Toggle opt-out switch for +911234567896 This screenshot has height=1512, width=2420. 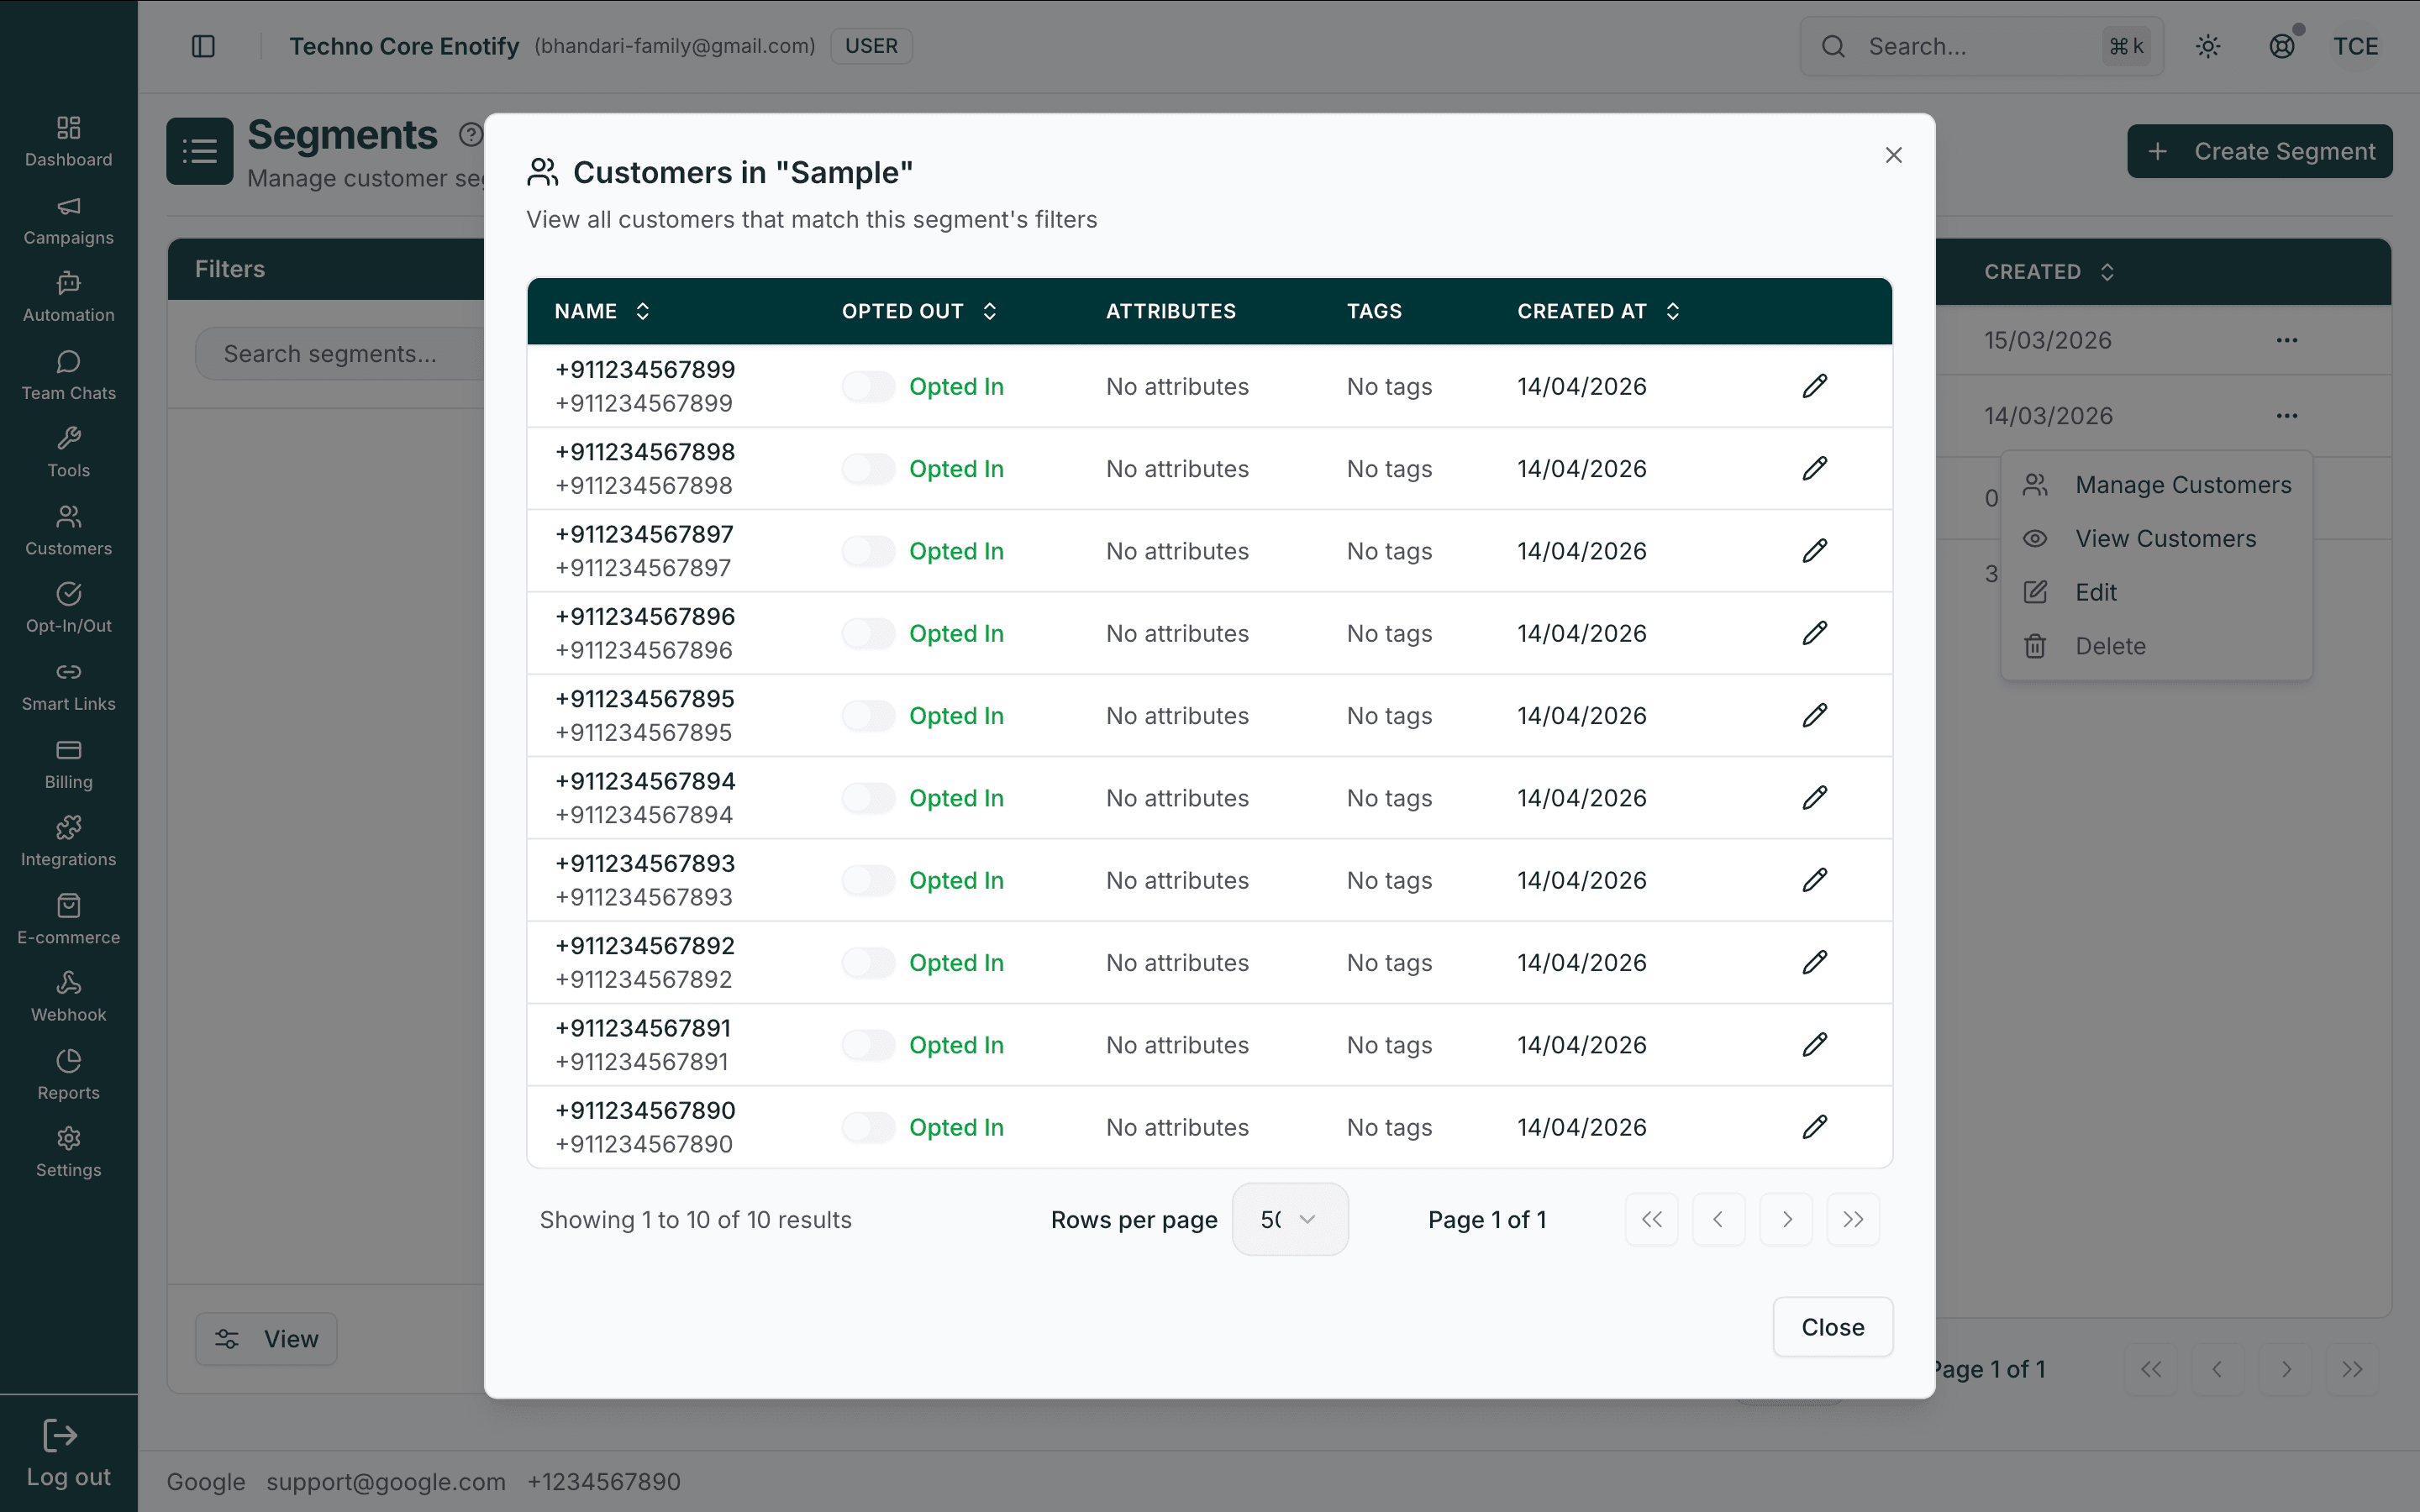tap(868, 633)
